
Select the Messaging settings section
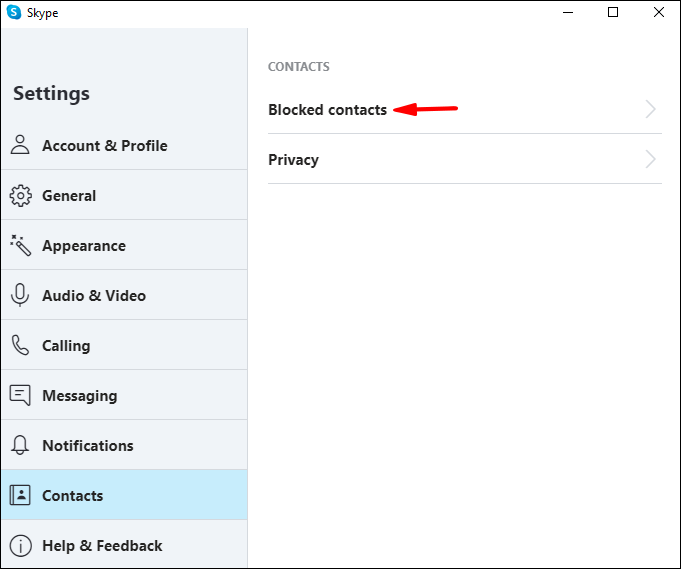[79, 396]
